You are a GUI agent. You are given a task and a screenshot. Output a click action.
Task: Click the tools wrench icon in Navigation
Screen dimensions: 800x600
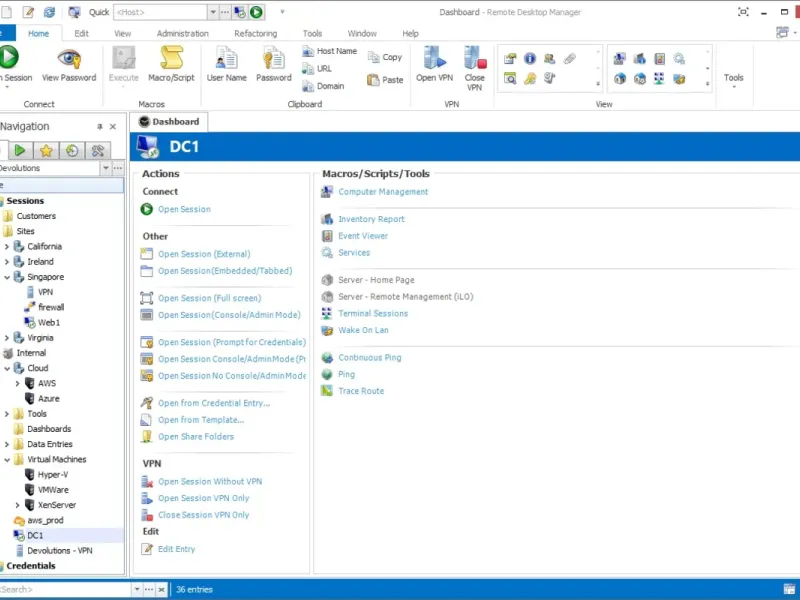(x=98, y=150)
